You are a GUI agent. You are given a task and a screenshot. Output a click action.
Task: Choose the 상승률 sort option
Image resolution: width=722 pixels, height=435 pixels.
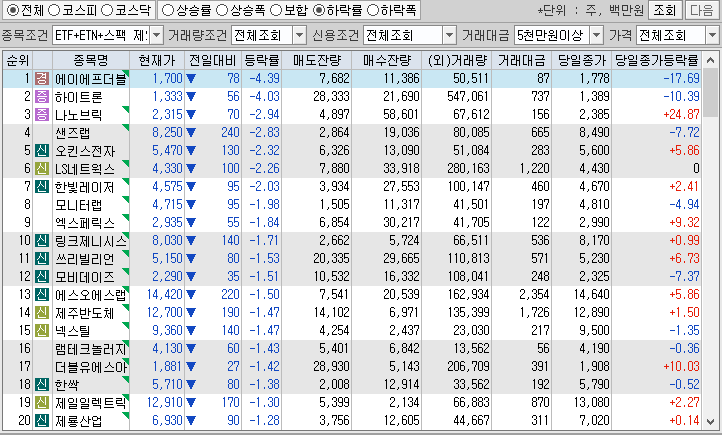click(x=169, y=10)
